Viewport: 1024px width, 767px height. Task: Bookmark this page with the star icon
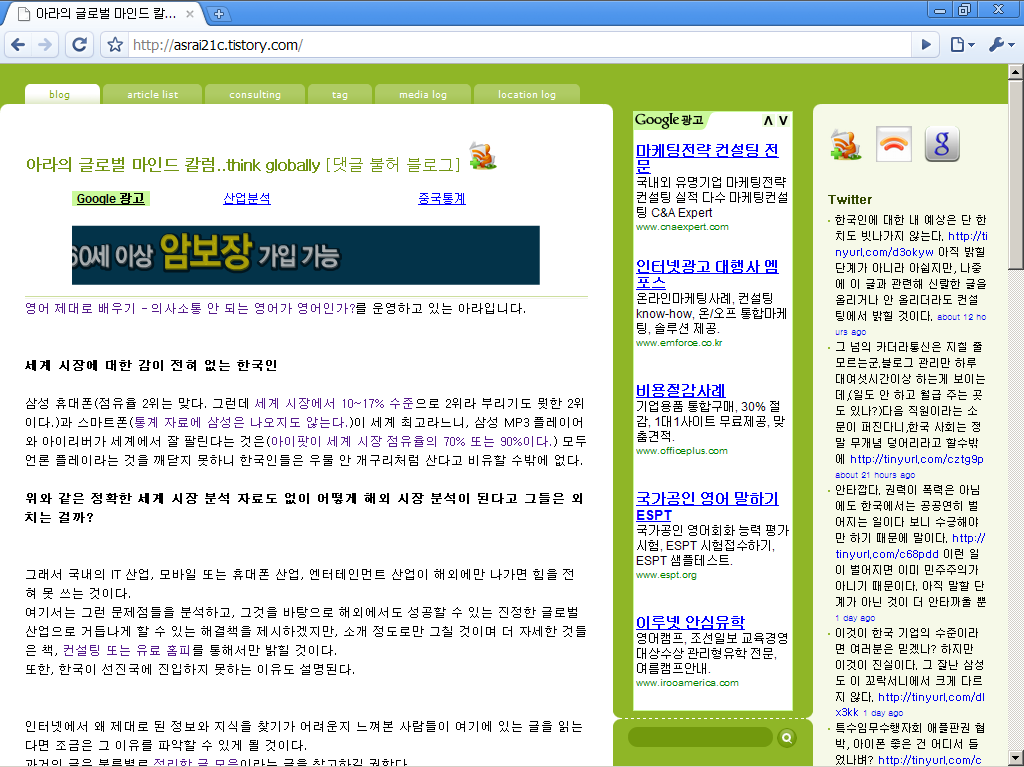tap(115, 45)
